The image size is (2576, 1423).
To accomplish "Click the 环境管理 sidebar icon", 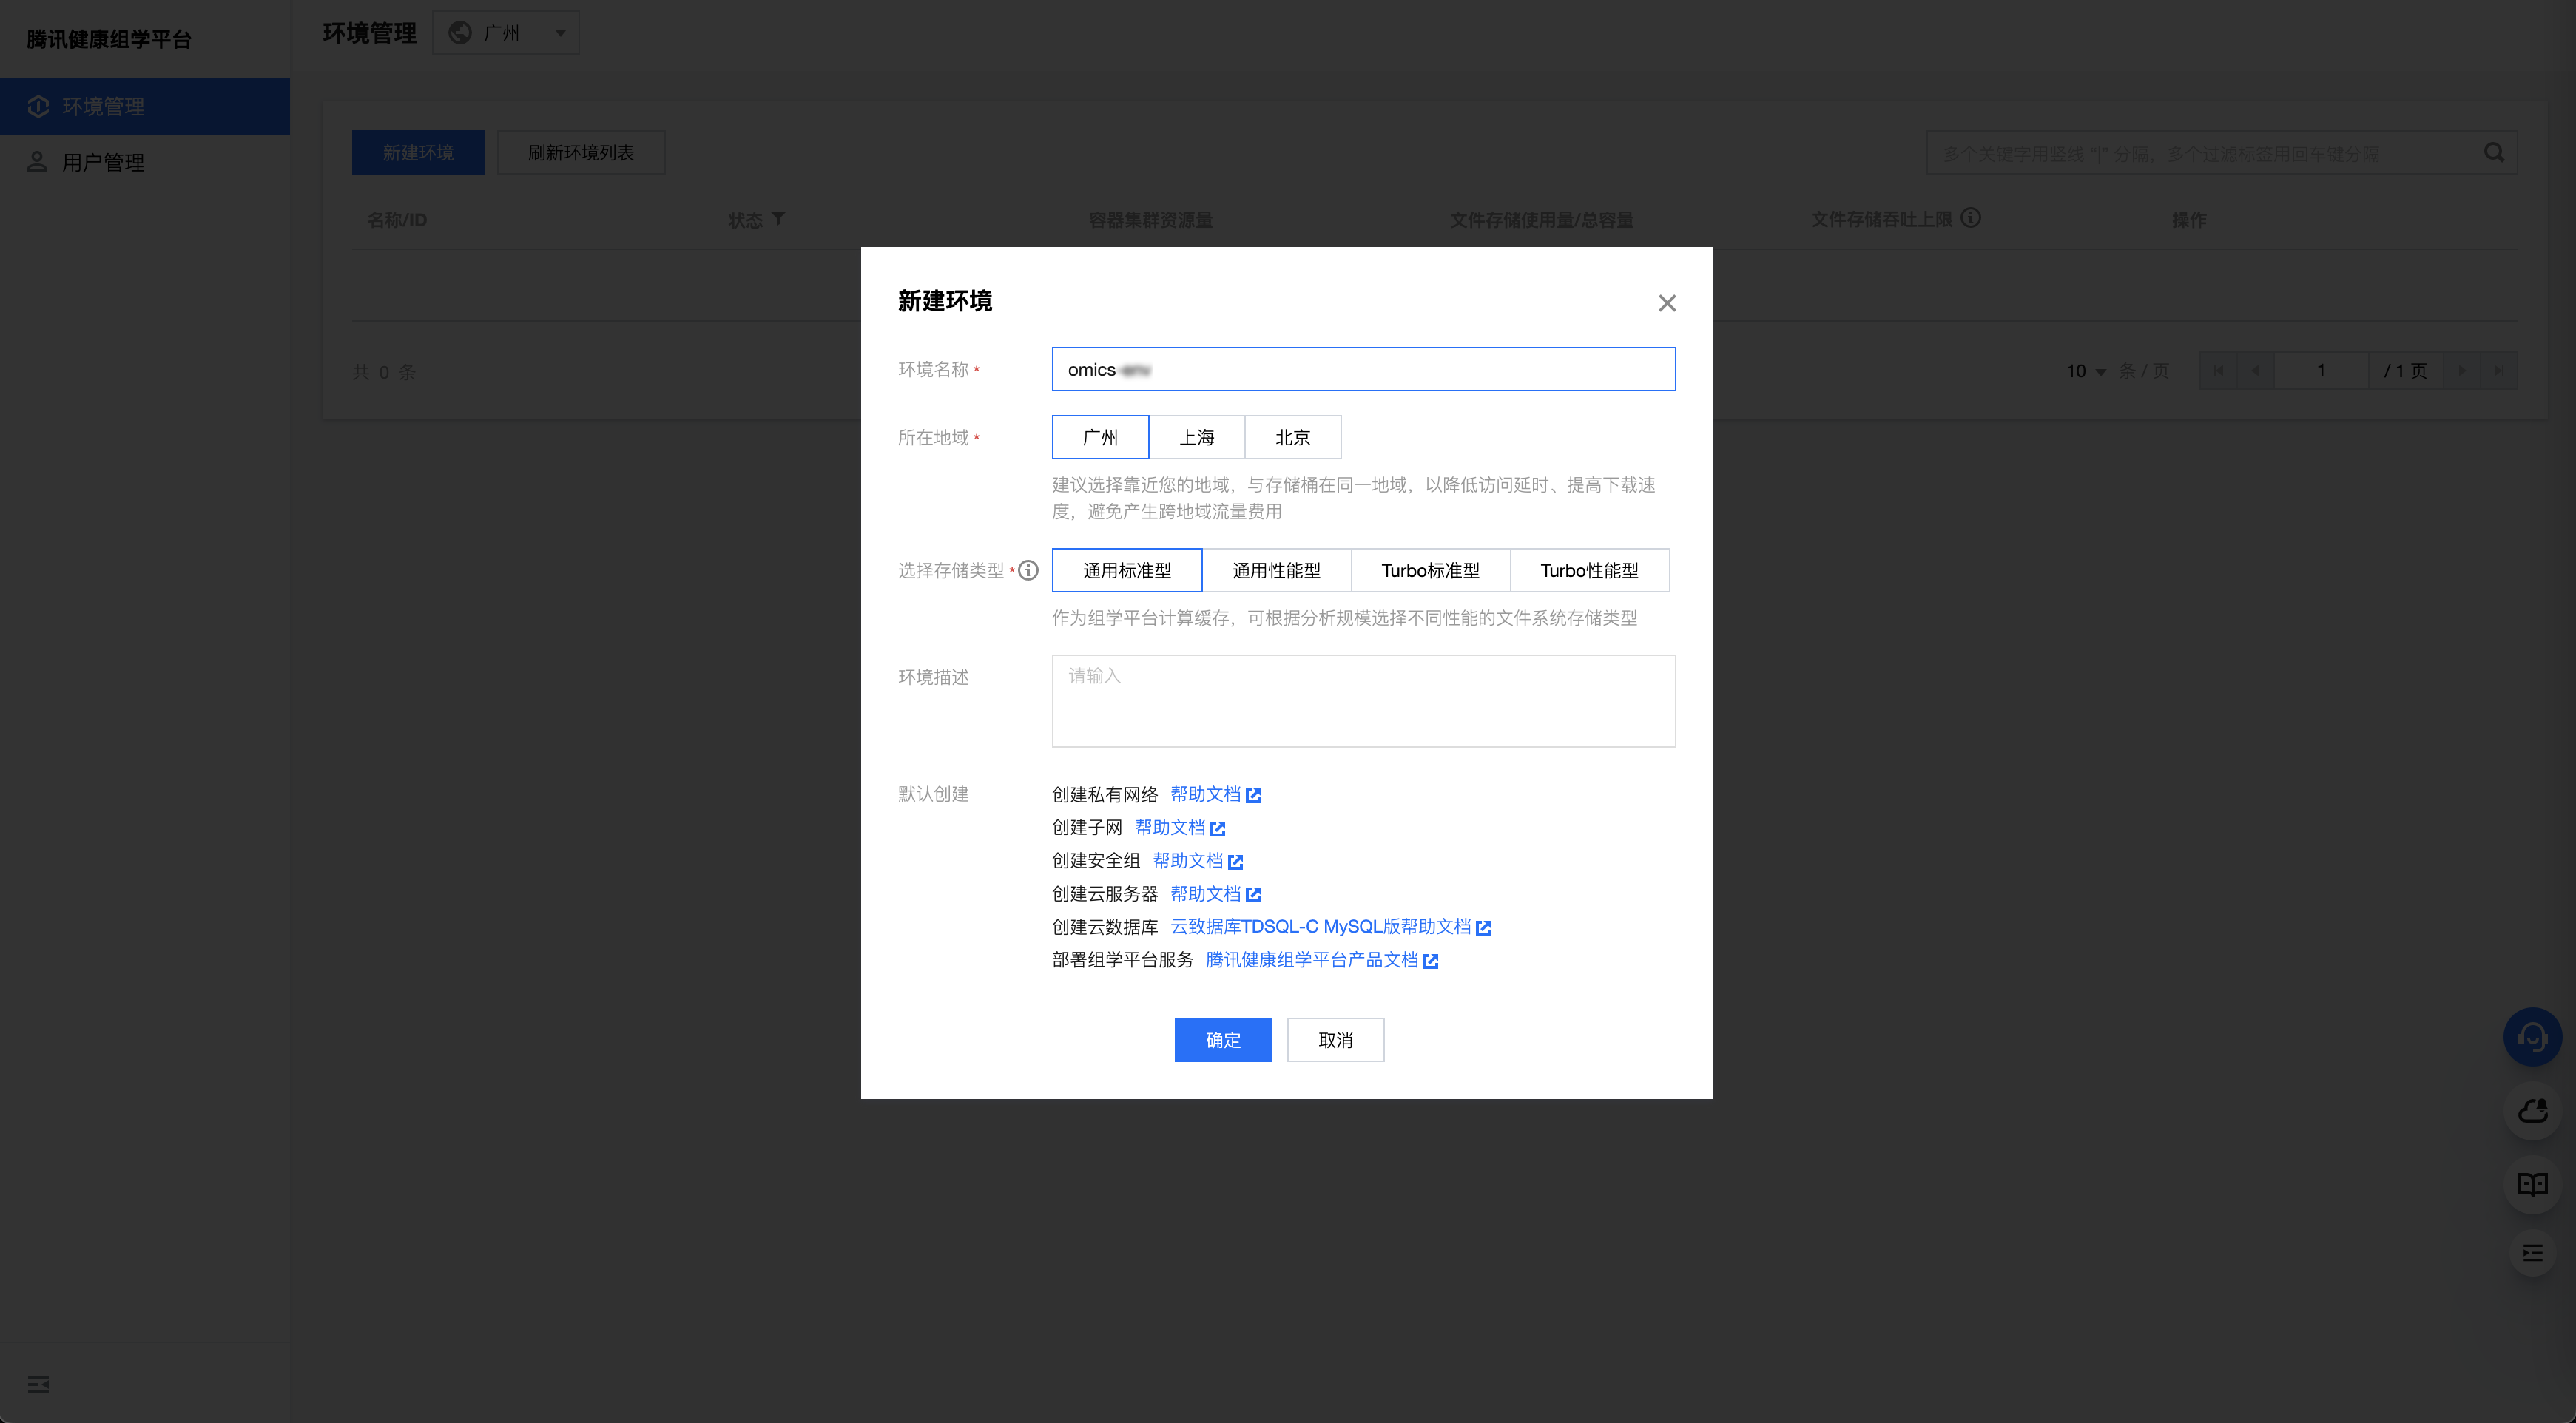I will 38,106.
